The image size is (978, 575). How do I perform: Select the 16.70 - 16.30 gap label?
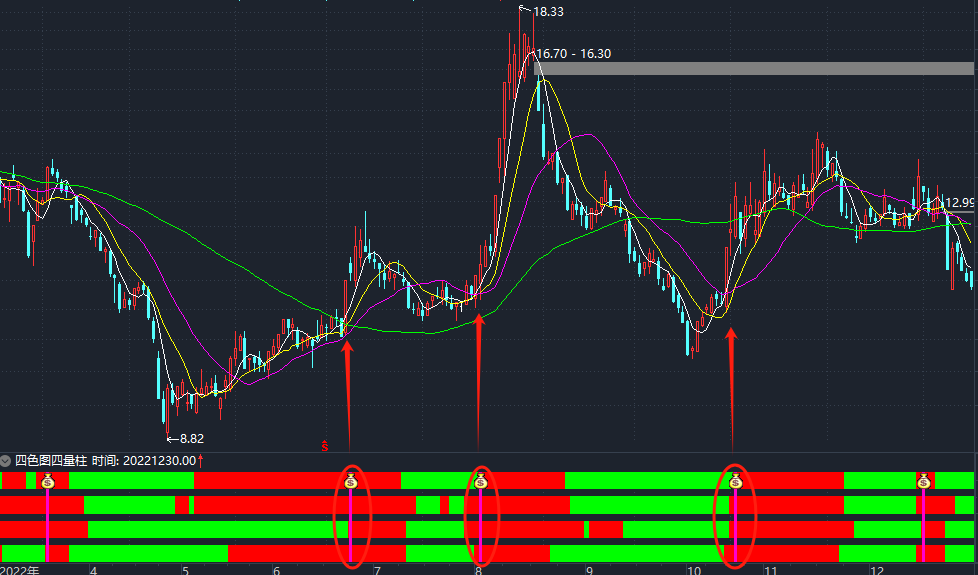point(573,54)
